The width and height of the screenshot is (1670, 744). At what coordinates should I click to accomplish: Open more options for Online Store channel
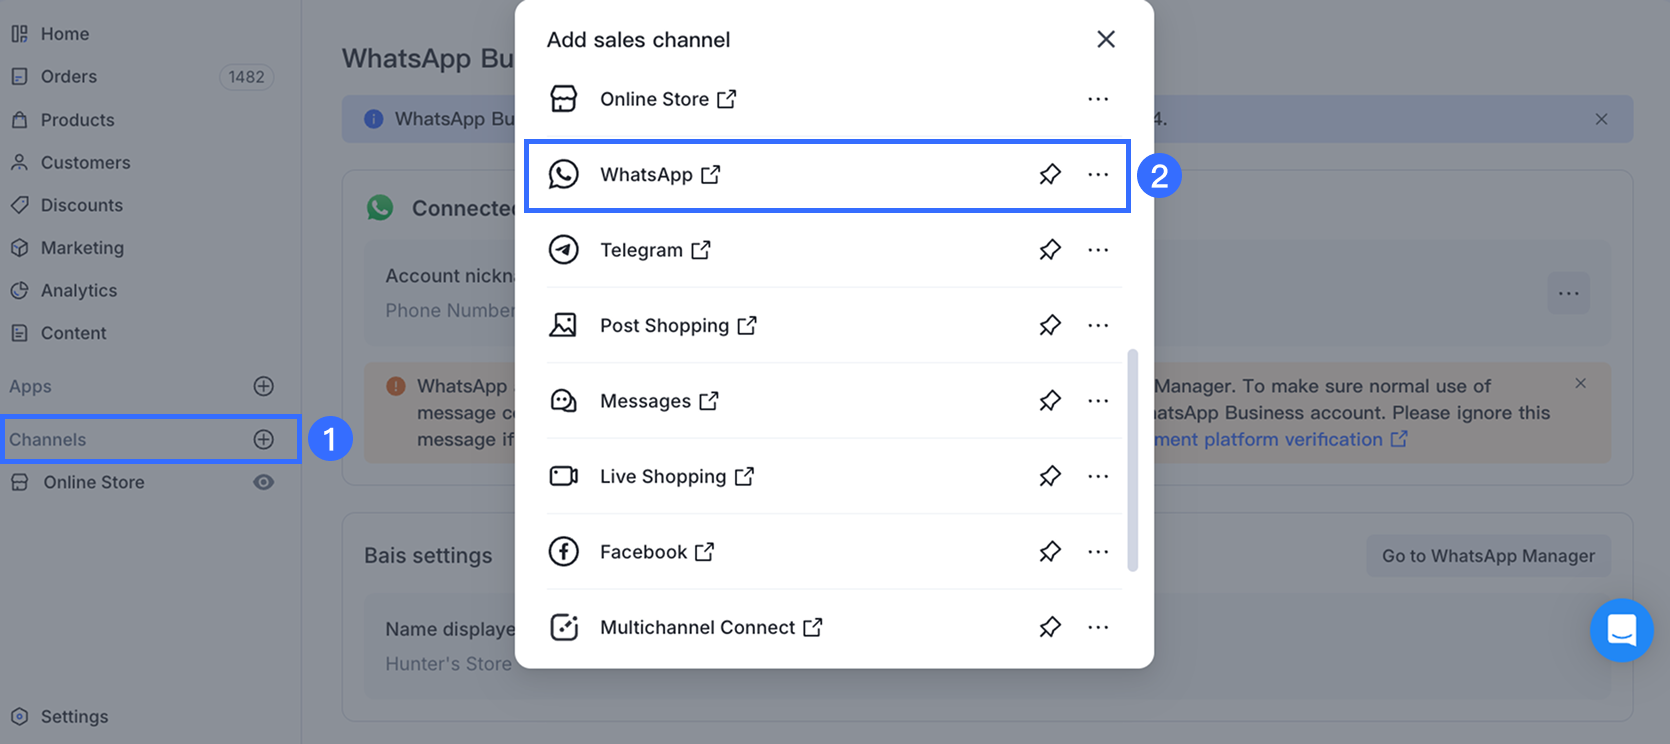pos(1098,99)
